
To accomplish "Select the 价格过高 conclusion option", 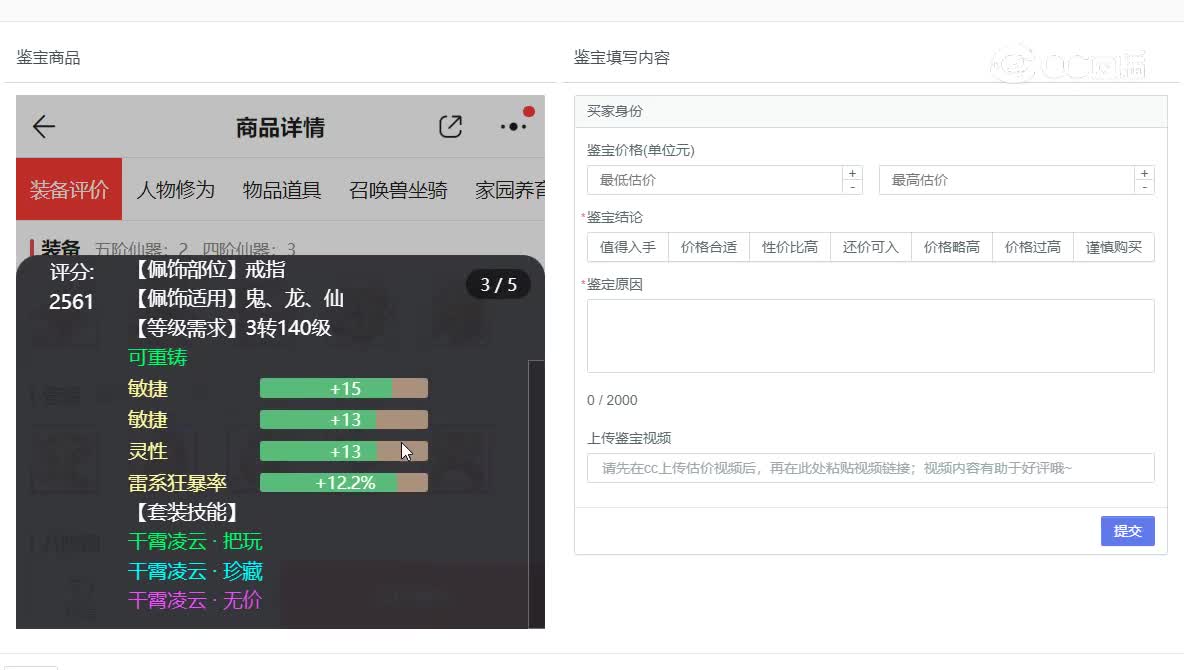I will click(1032, 247).
